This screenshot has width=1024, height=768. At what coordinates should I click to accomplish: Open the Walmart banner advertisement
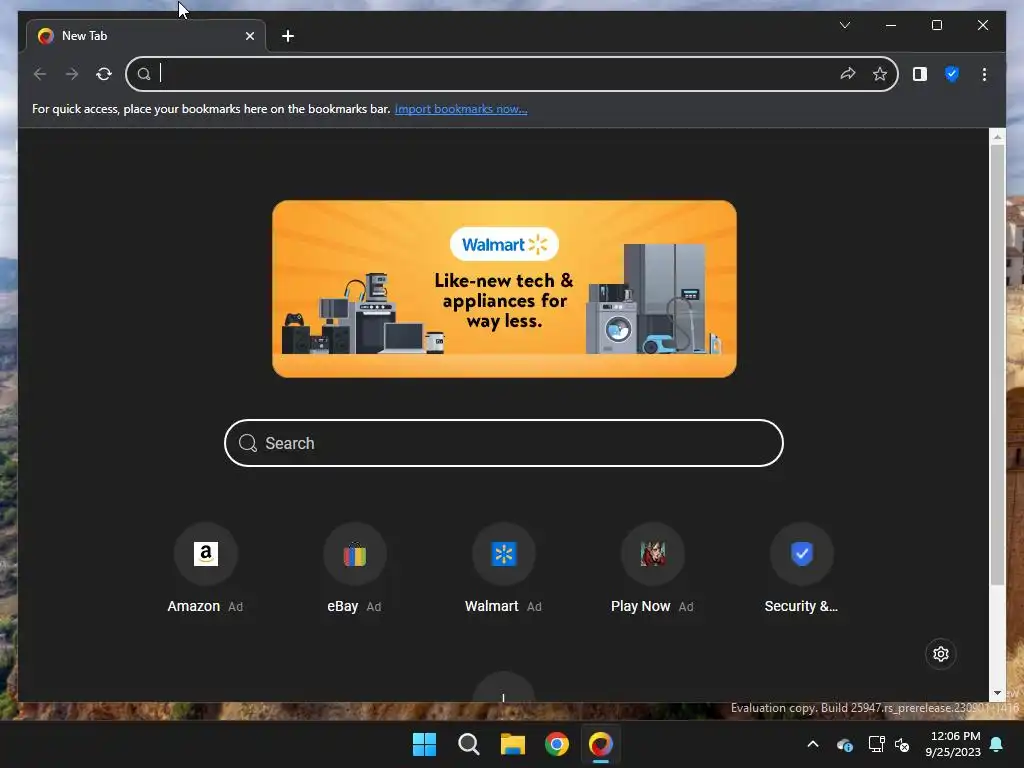[504, 289]
